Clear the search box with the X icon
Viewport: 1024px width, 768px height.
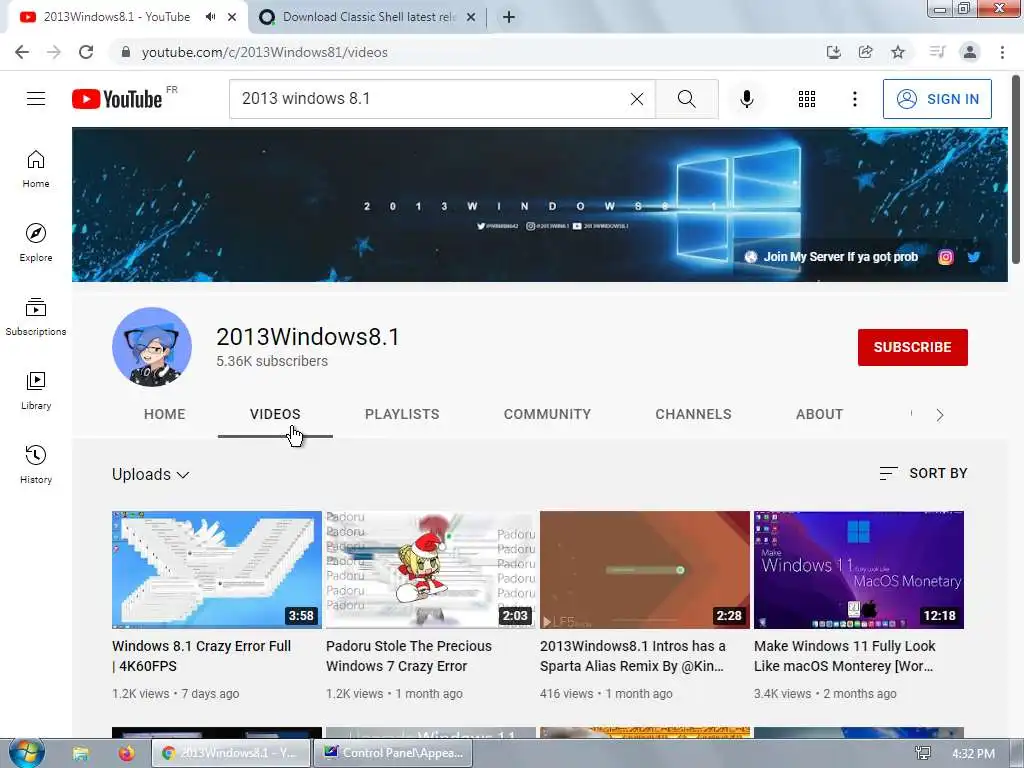click(637, 99)
